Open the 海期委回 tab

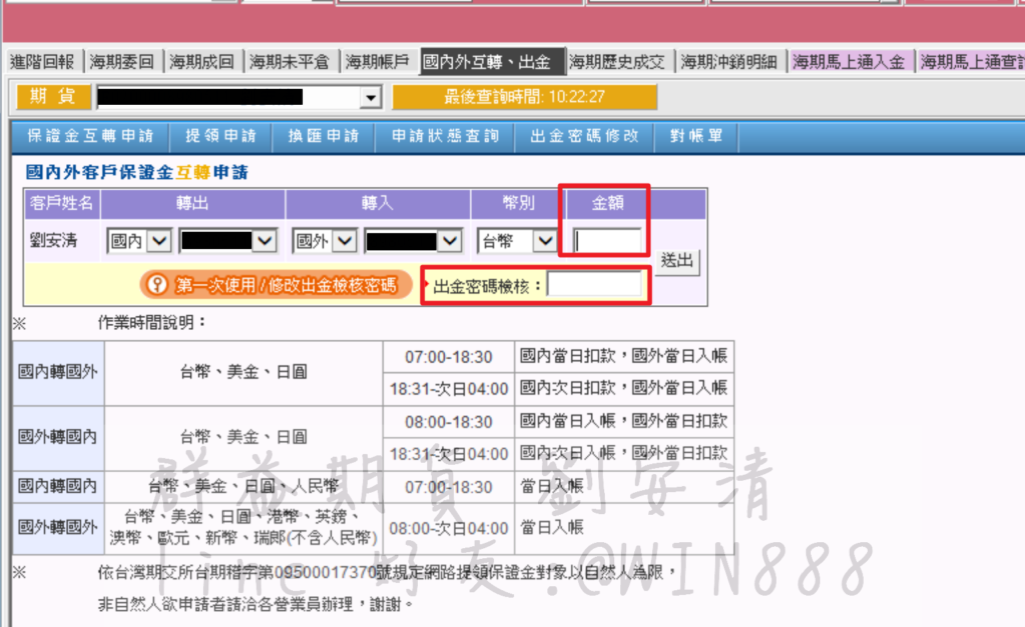coord(122,62)
